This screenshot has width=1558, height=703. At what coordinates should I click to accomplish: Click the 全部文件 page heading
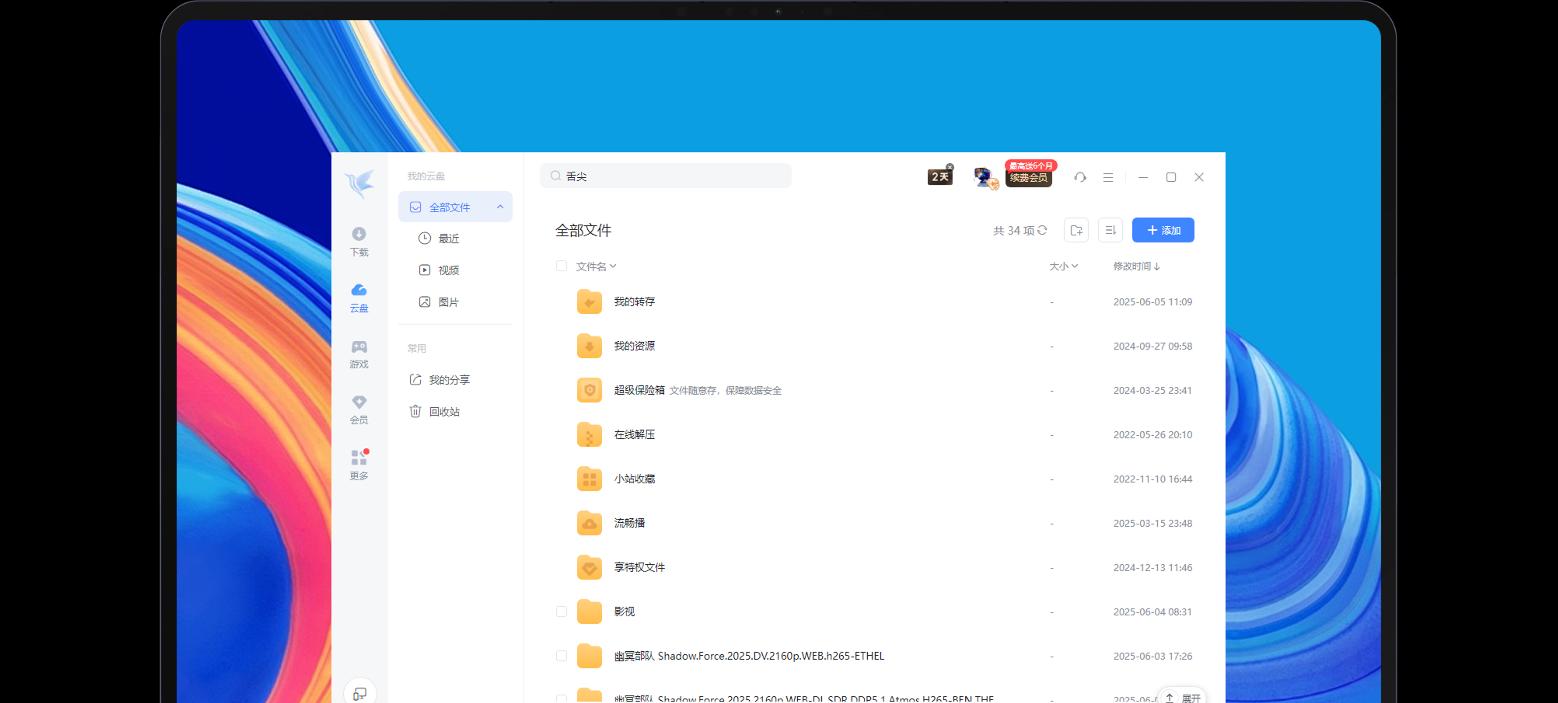coord(583,230)
